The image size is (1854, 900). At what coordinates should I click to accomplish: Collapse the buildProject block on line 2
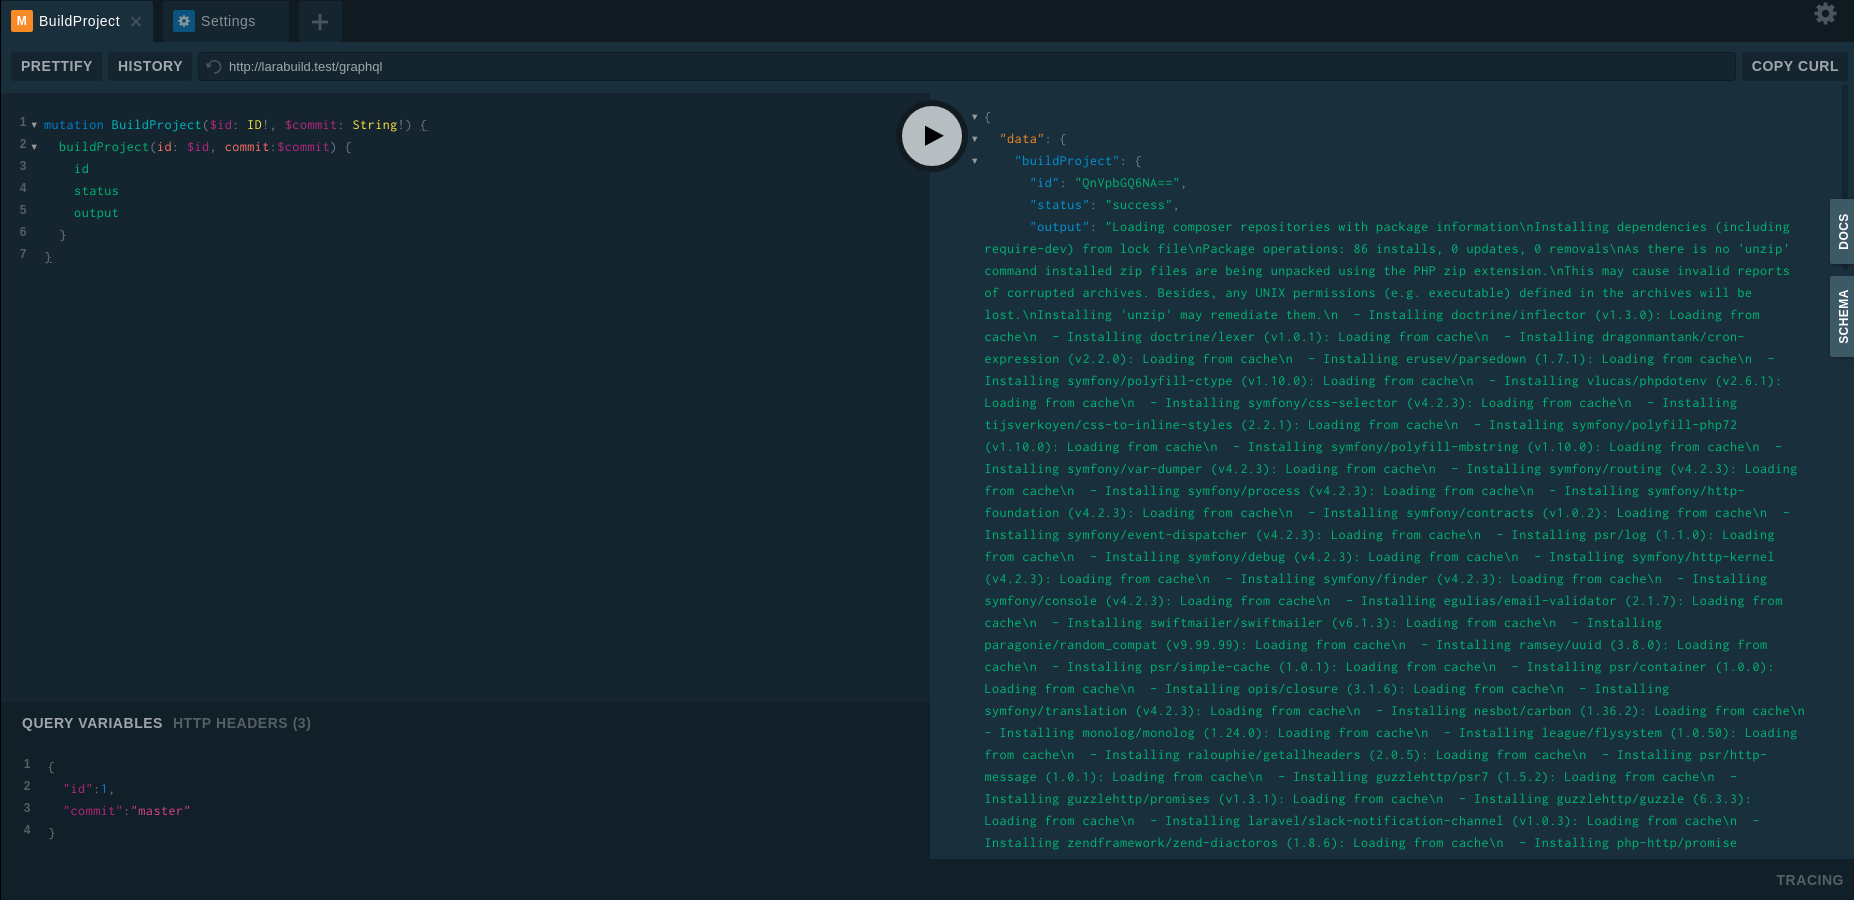(34, 147)
